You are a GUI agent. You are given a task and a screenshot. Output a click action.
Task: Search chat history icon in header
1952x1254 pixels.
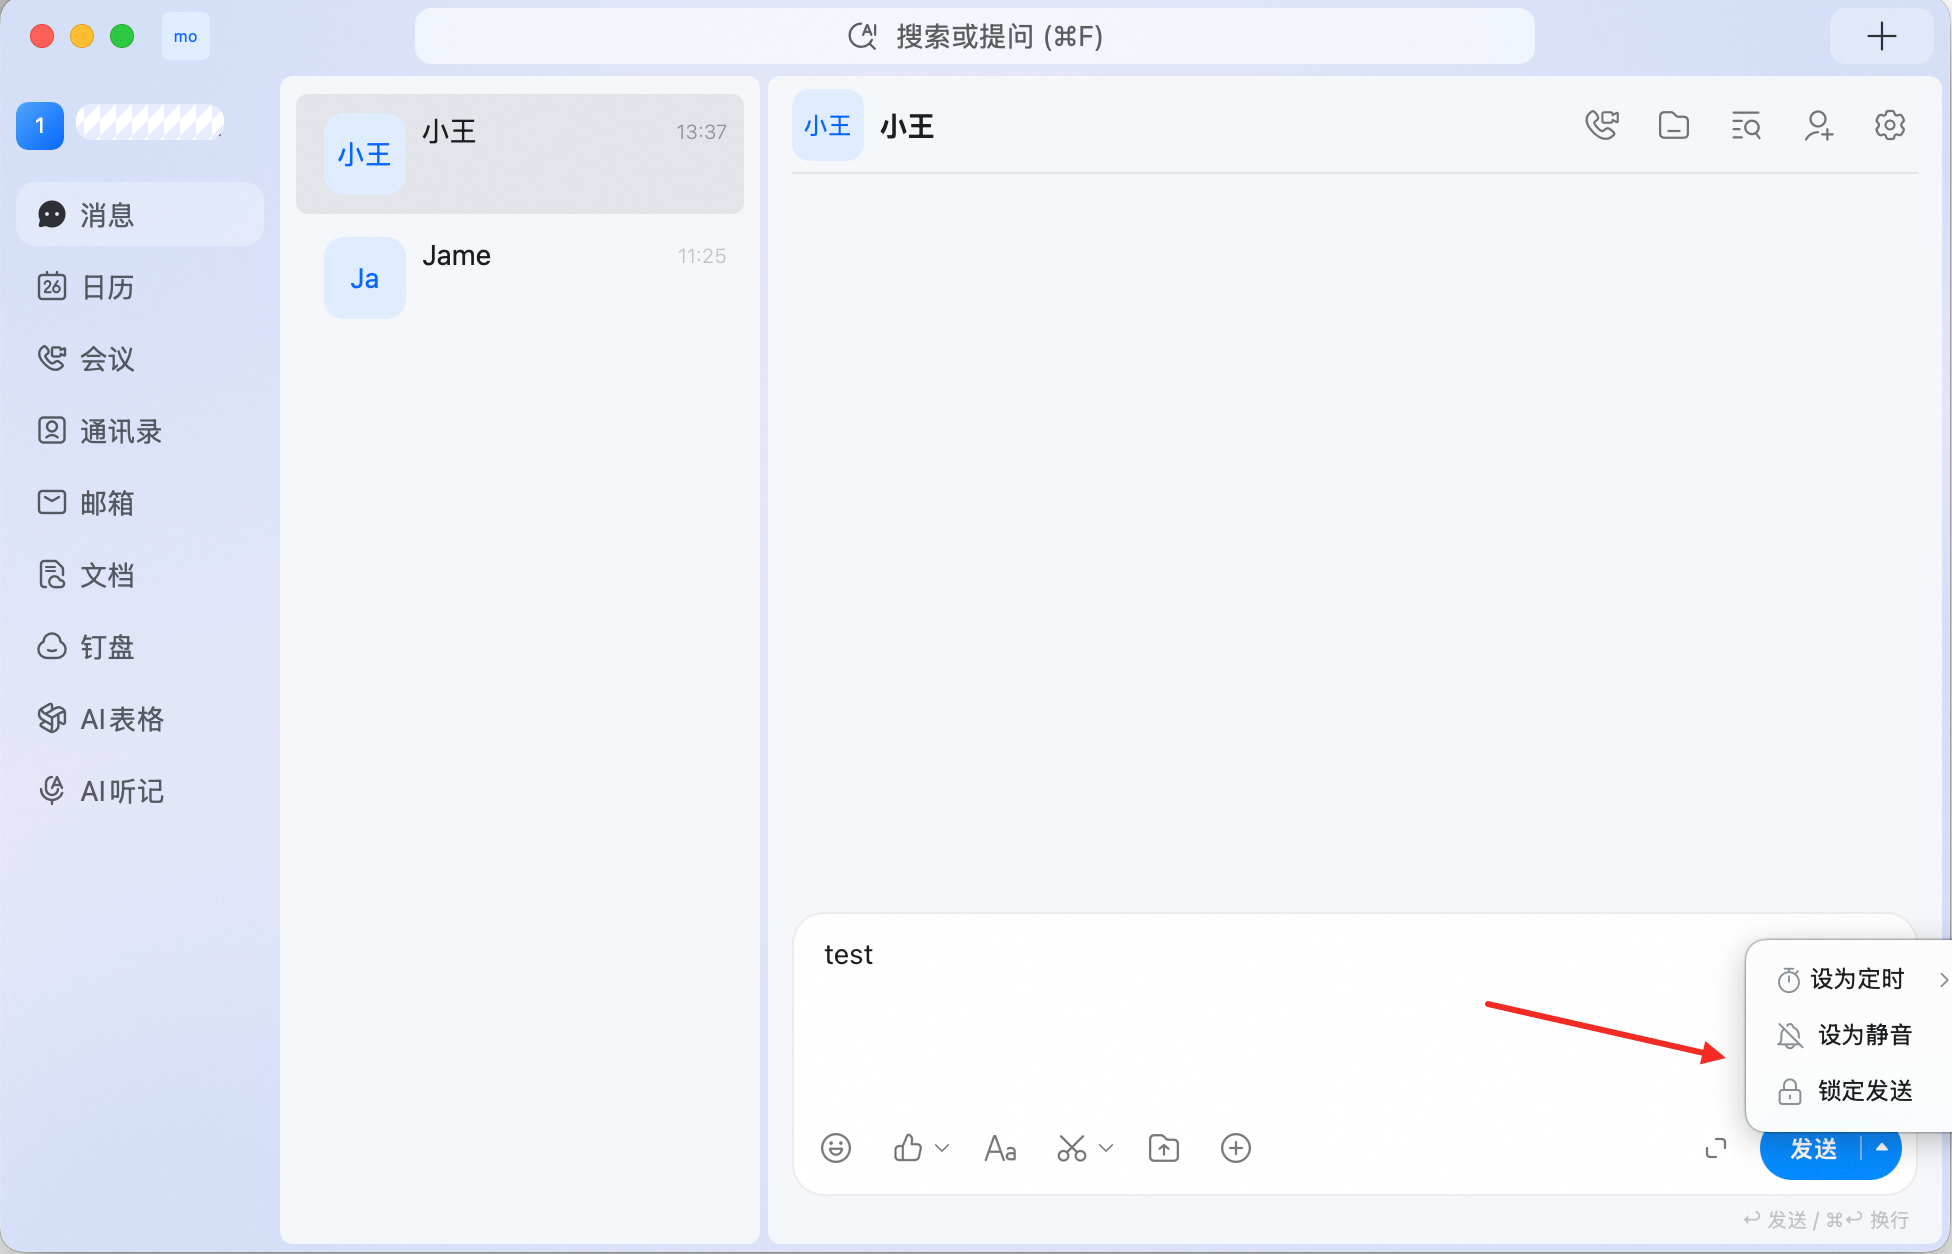[1746, 126]
